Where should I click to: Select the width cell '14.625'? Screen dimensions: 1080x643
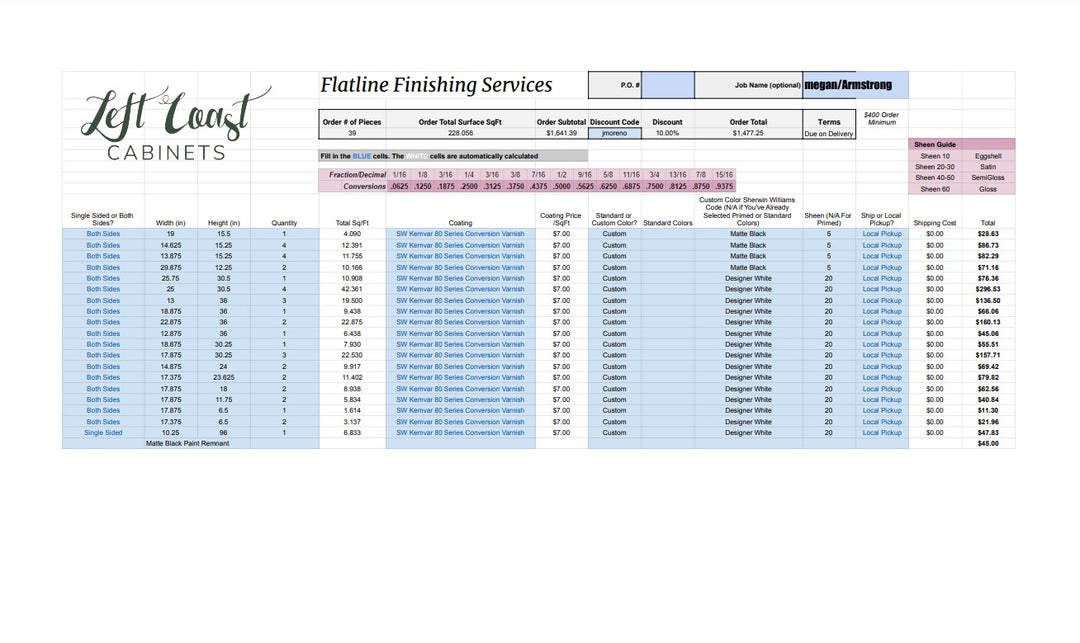(x=170, y=245)
